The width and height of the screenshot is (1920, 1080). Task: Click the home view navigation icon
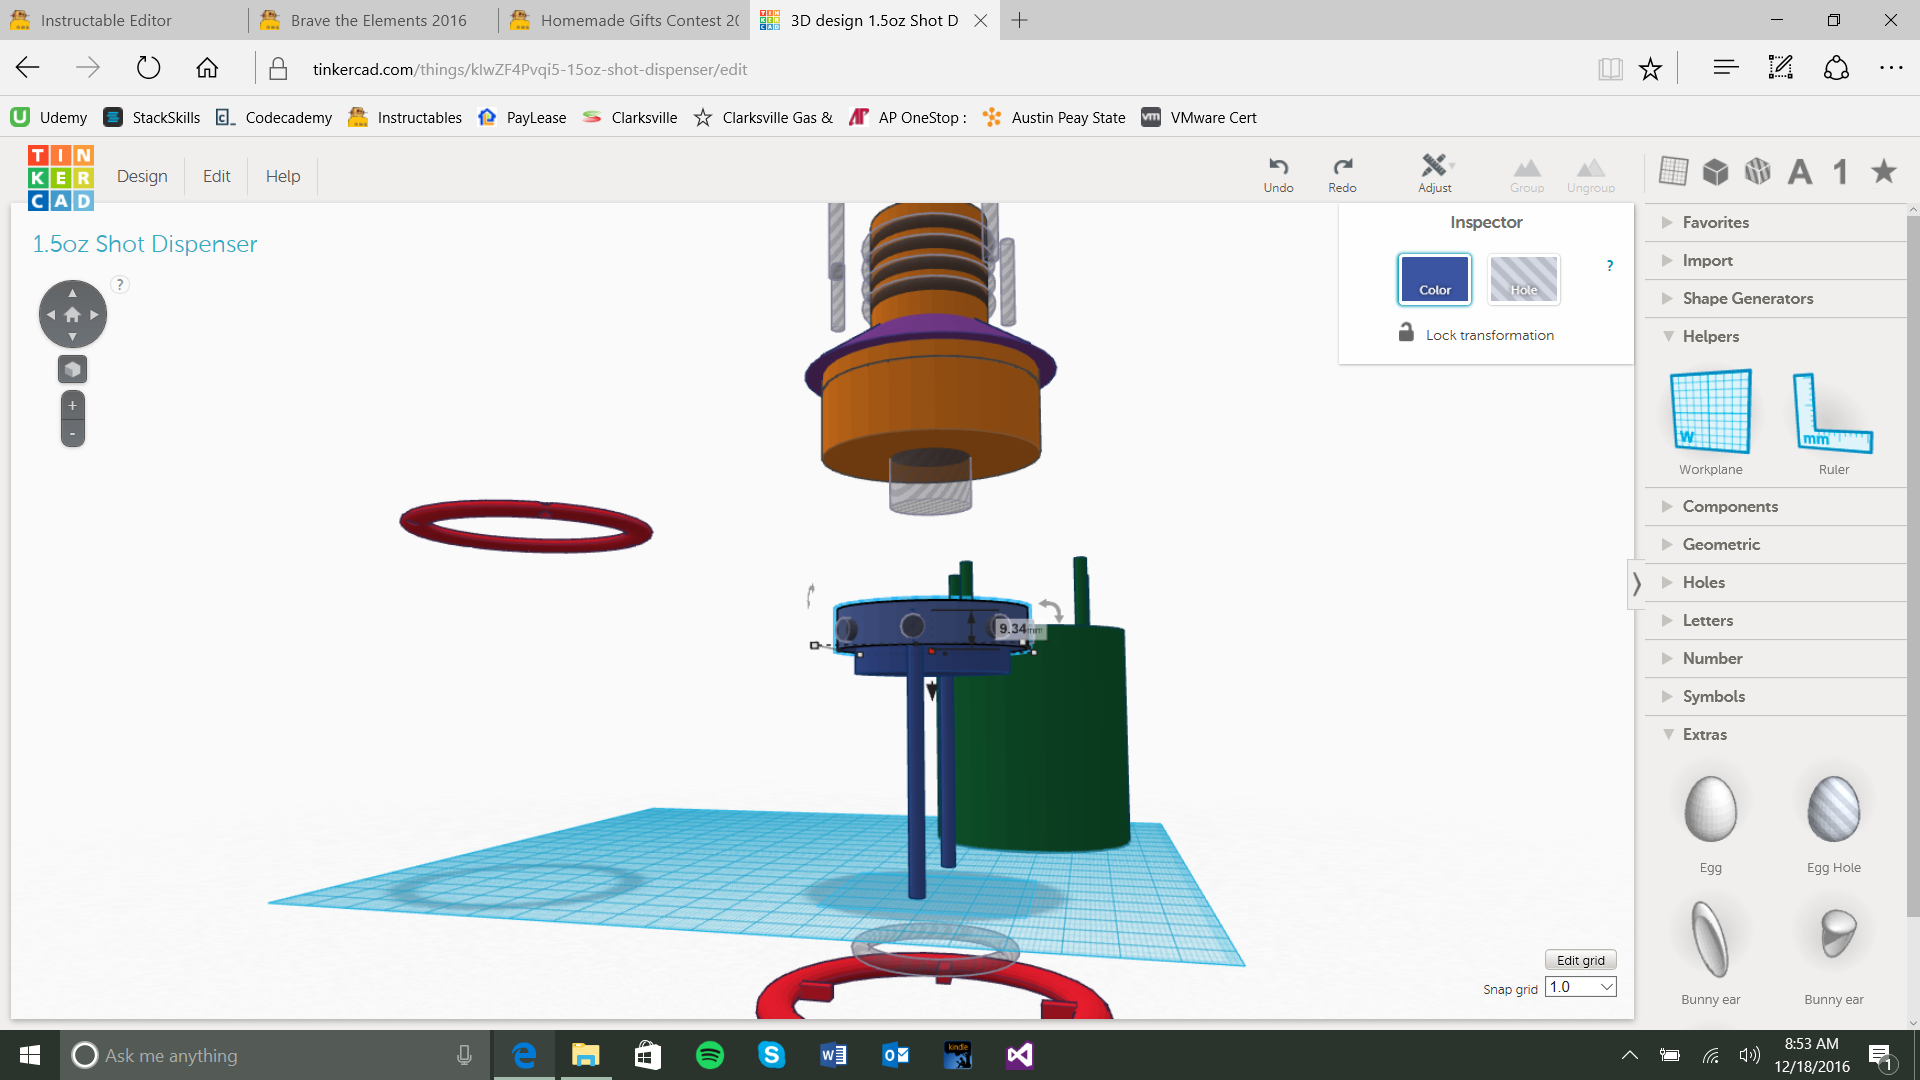tap(72, 315)
